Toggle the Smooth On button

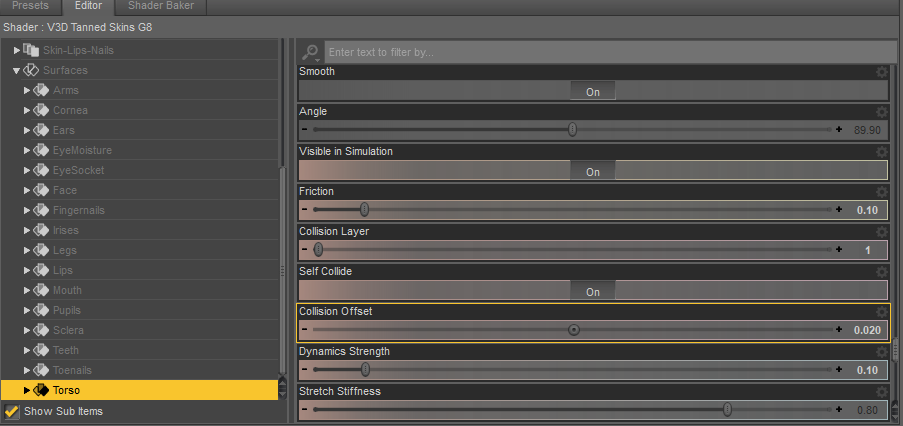pos(593,92)
